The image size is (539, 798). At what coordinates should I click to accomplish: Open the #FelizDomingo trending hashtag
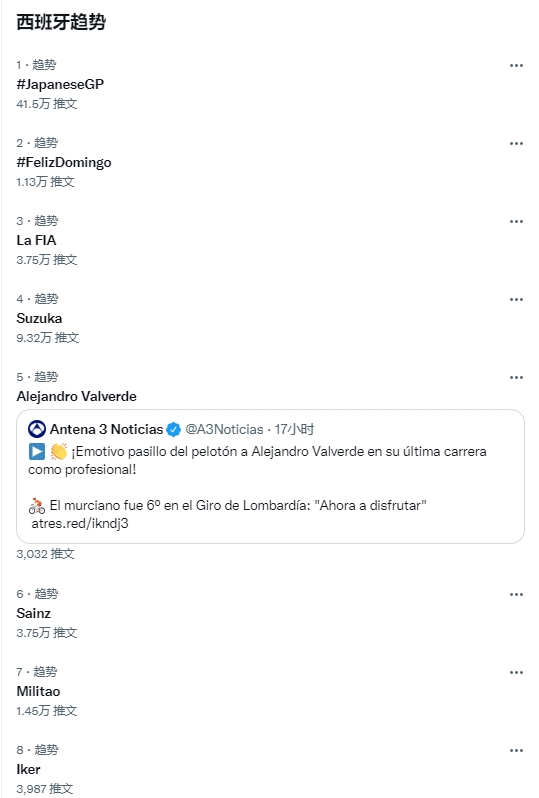[x=64, y=162]
